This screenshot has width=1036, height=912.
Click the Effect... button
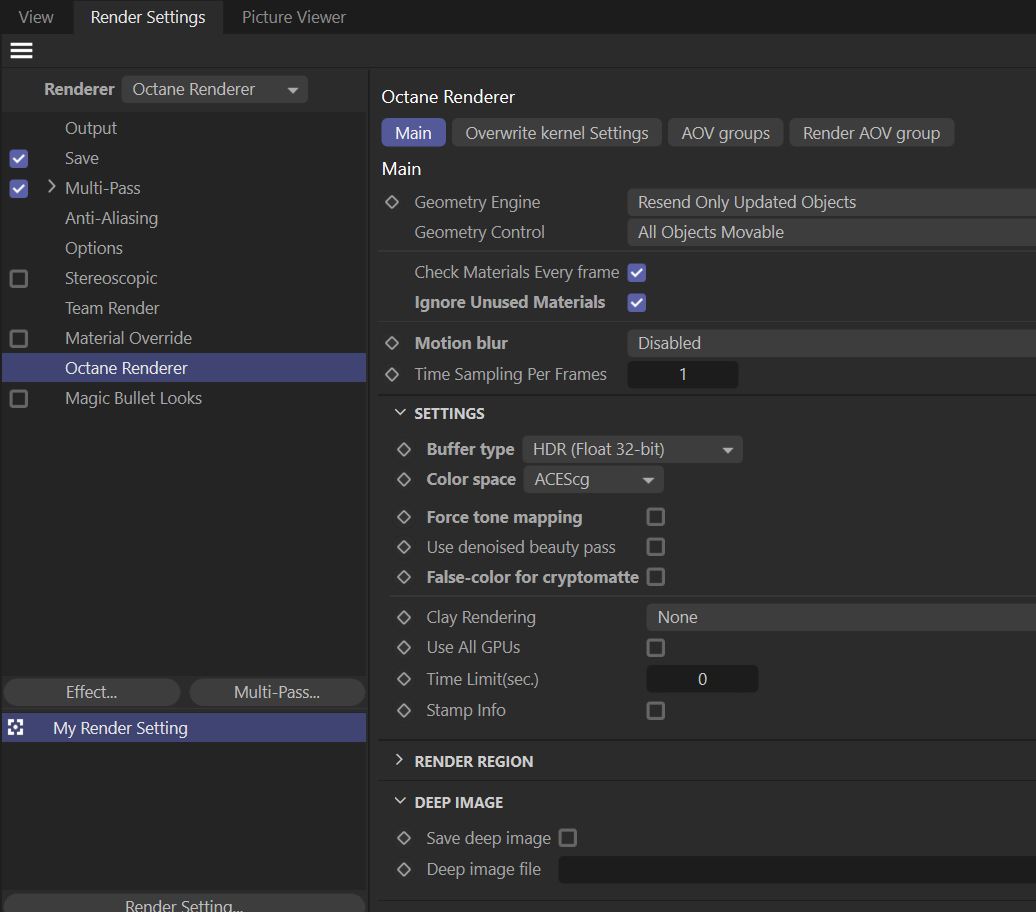click(x=92, y=692)
